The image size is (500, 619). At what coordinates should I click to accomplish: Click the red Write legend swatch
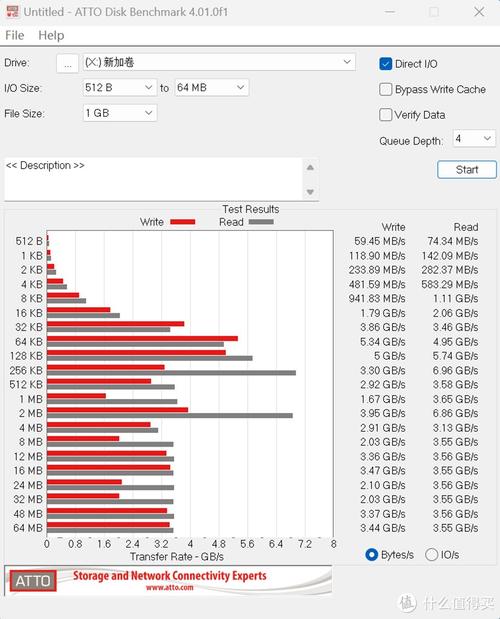click(x=183, y=222)
